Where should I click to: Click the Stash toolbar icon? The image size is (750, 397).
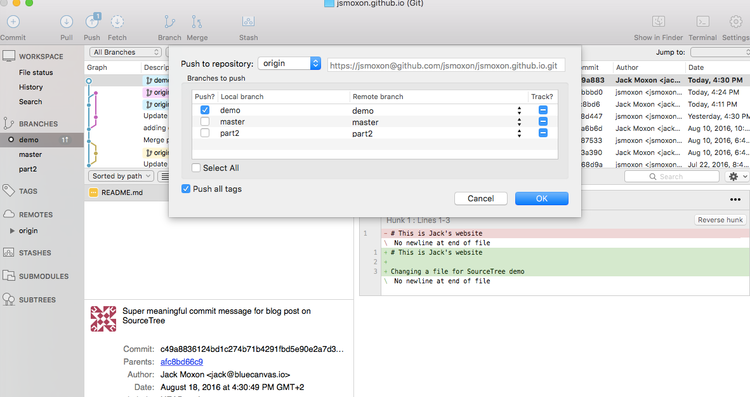coord(248,22)
